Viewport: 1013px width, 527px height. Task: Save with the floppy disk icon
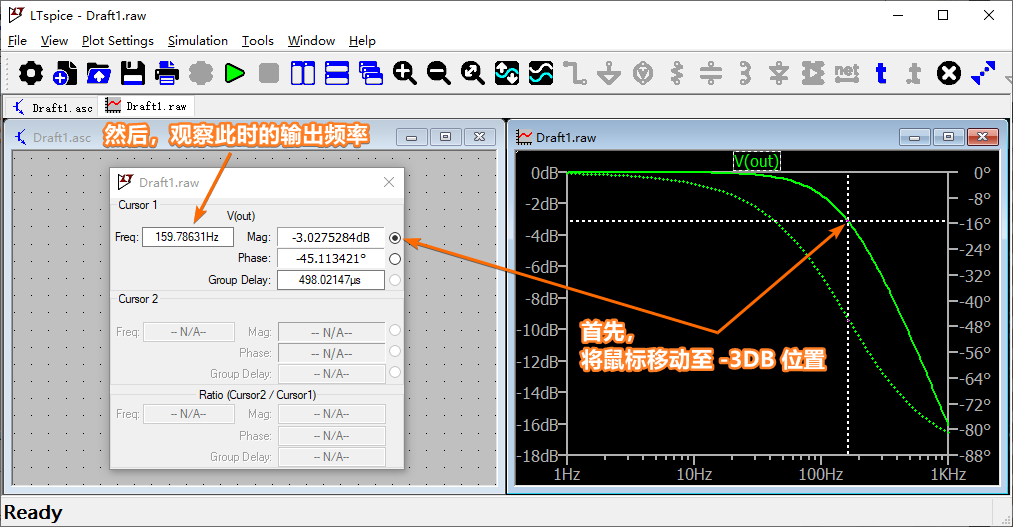[x=132, y=73]
